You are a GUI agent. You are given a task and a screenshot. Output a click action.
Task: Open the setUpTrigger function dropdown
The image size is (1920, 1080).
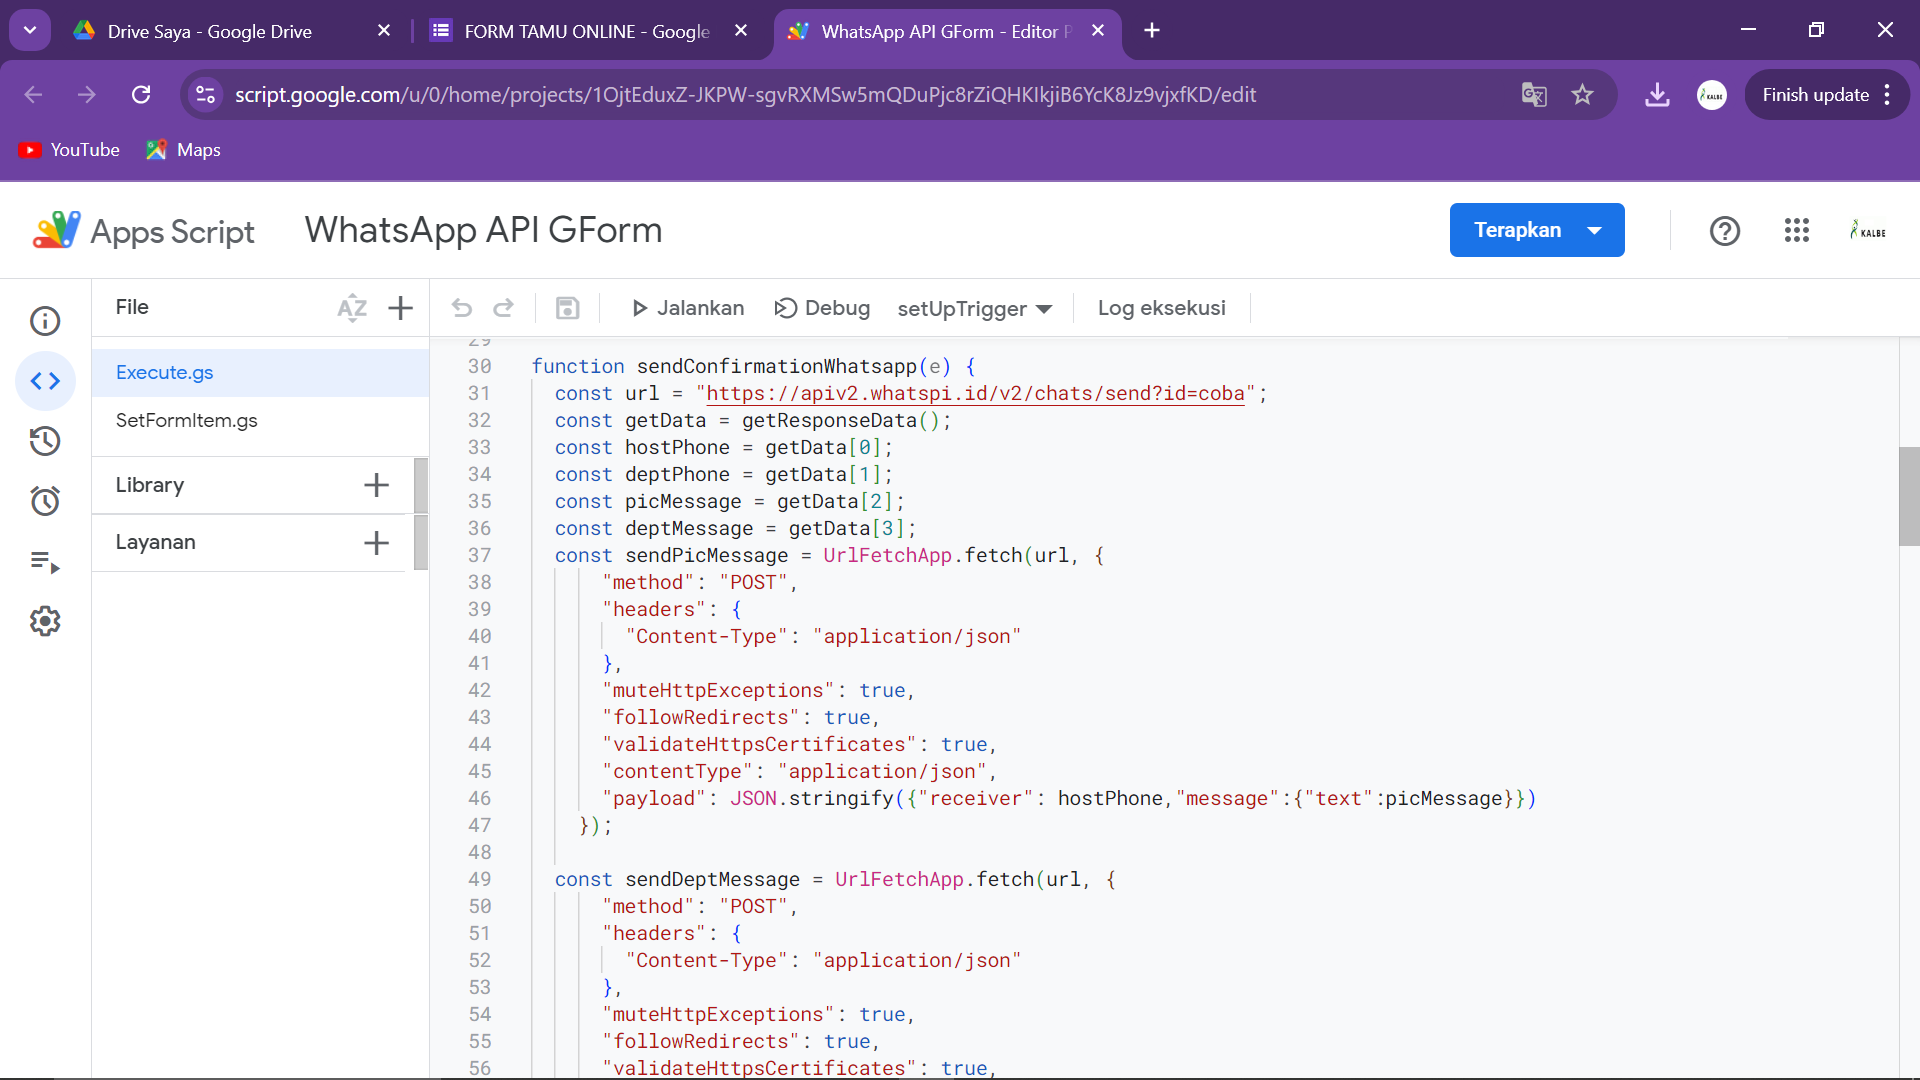click(974, 309)
